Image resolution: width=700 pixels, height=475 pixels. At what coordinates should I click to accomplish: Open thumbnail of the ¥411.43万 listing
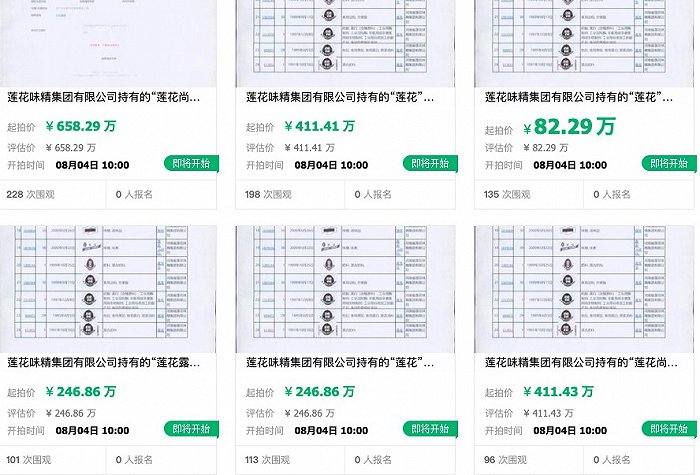pos(584,289)
